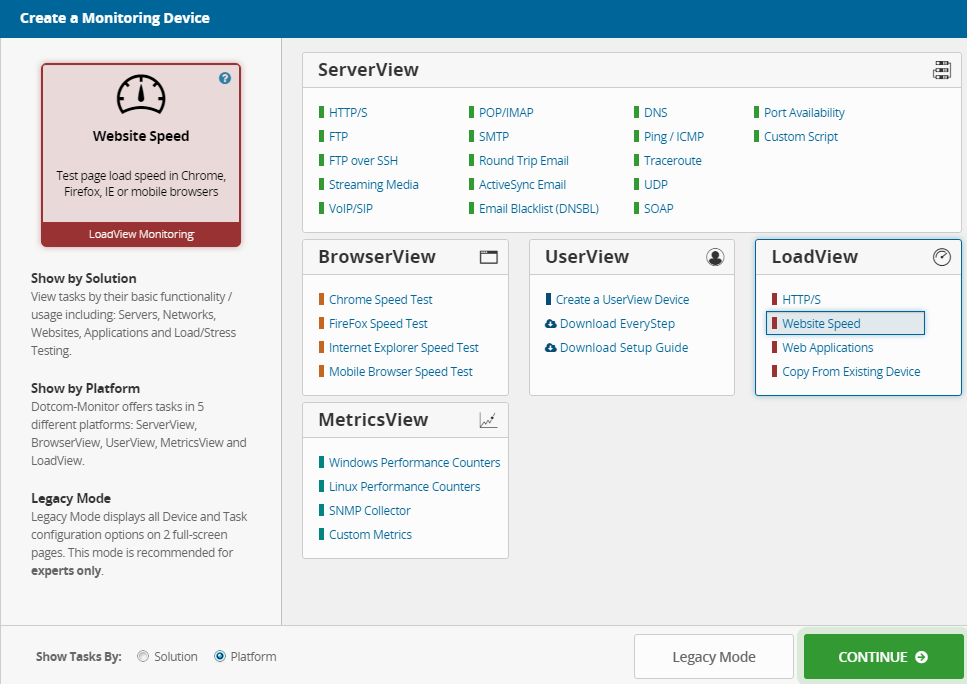Select SNMP Collector task
967x684 pixels.
(369, 511)
